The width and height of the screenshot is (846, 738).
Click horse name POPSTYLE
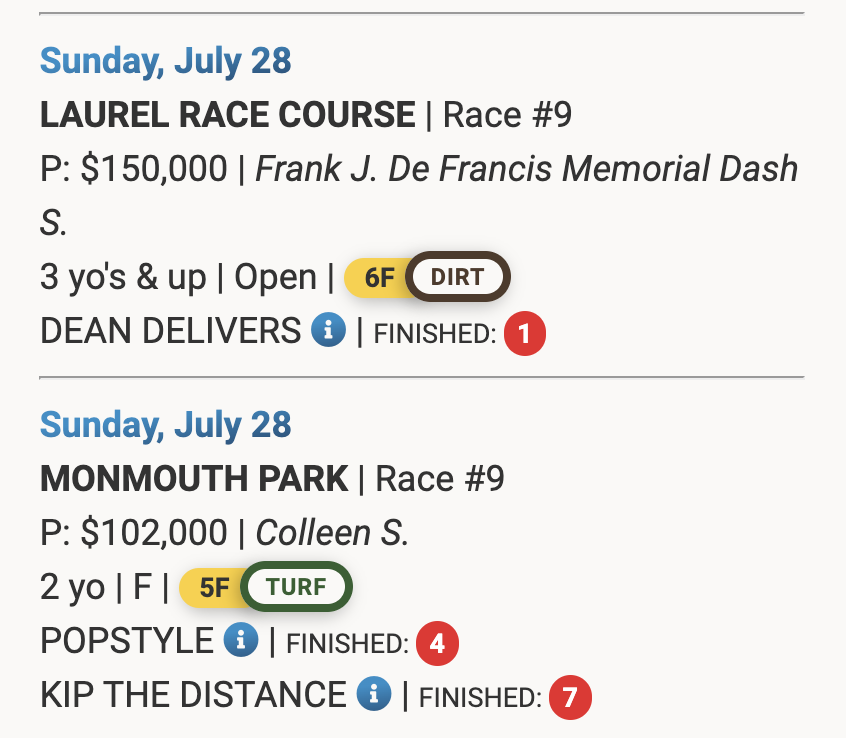click(127, 641)
